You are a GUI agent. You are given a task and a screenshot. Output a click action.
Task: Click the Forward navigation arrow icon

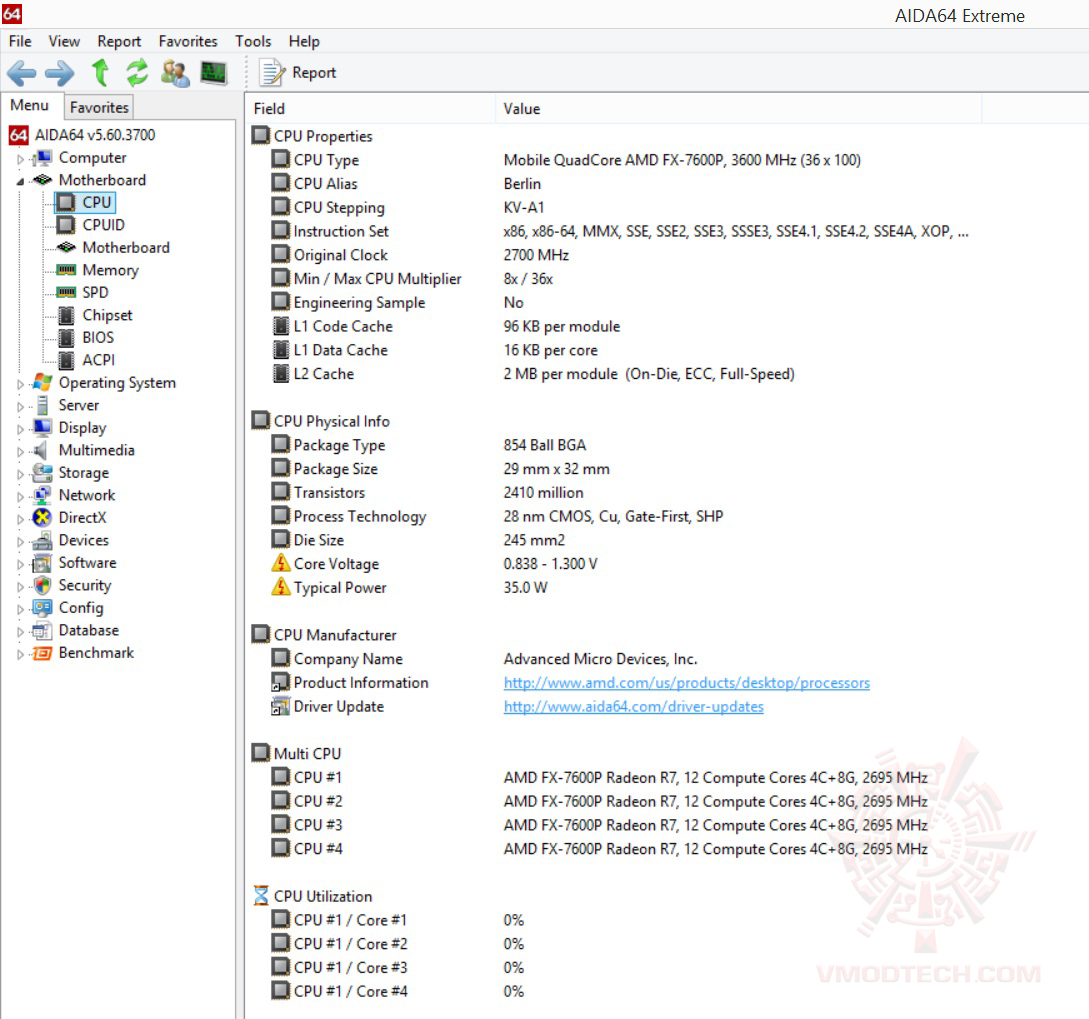click(x=60, y=73)
